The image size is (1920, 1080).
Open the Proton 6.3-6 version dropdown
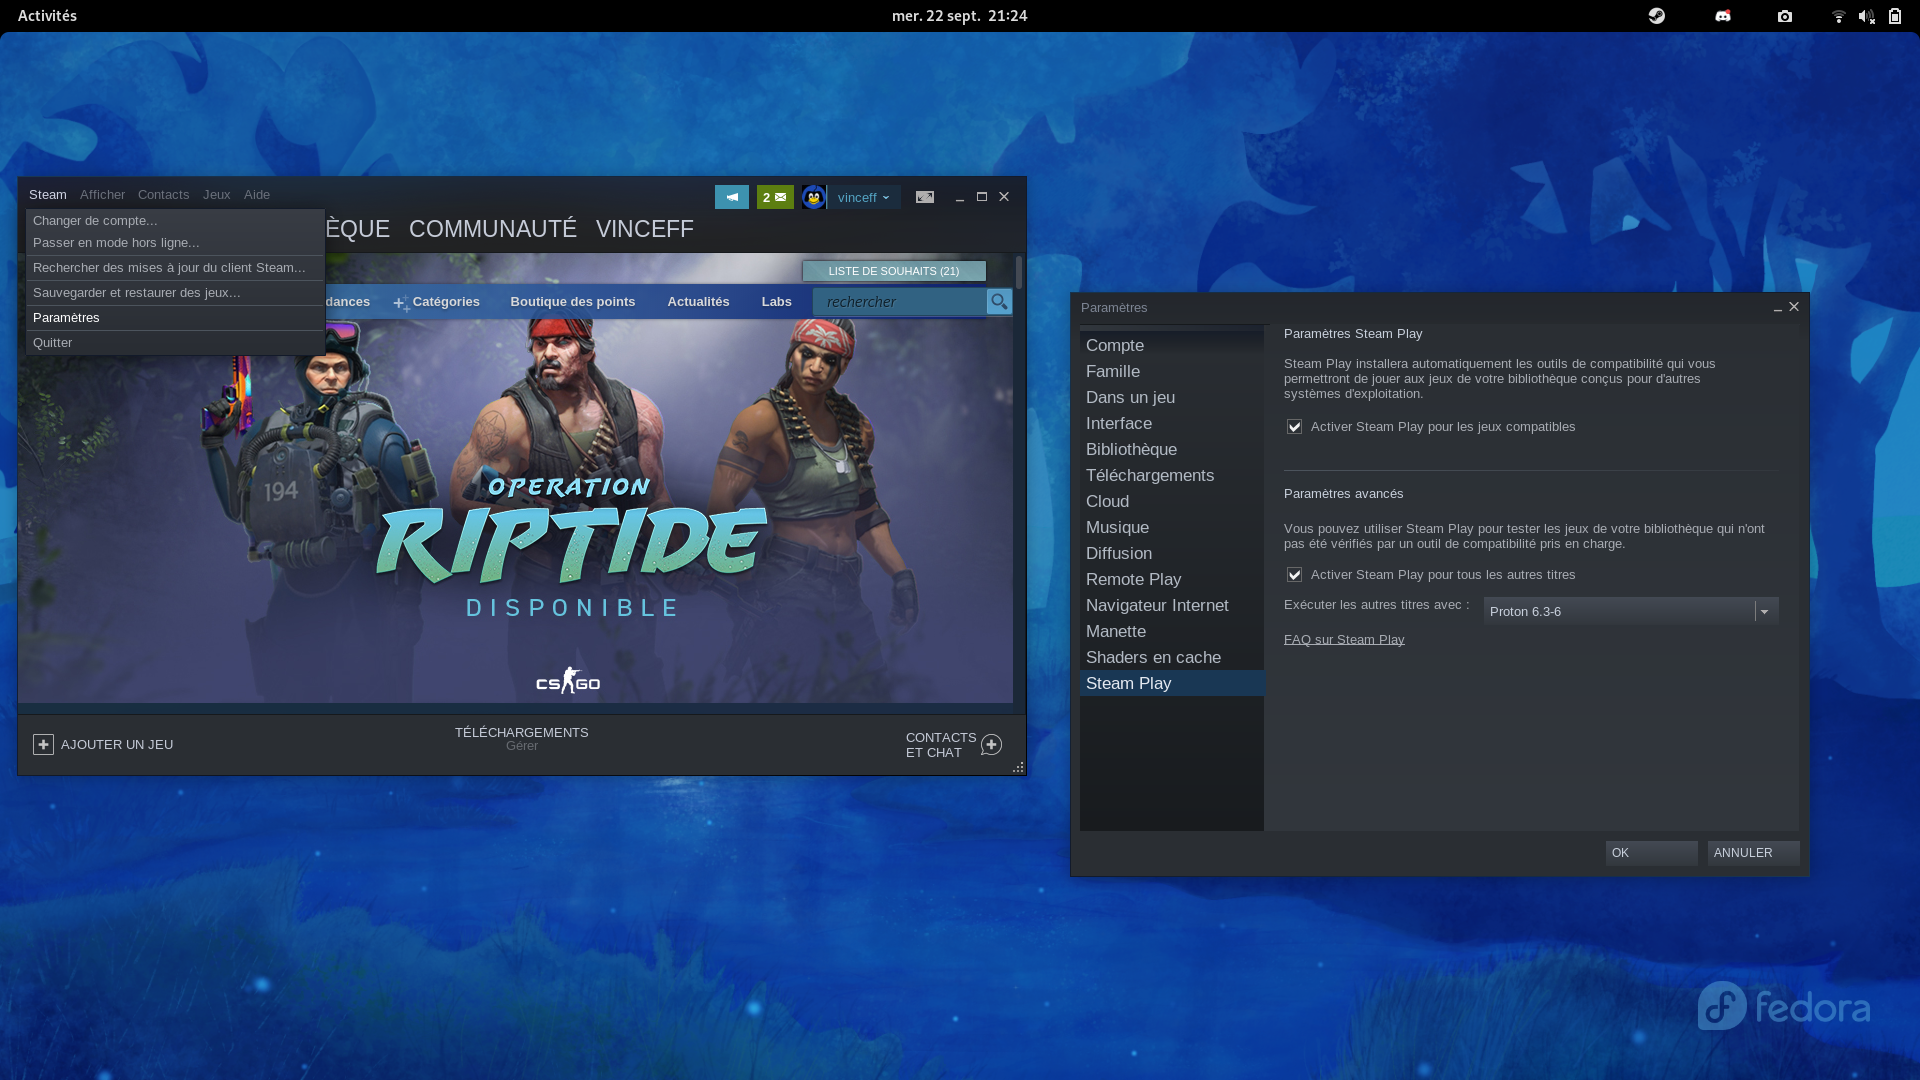1631,611
